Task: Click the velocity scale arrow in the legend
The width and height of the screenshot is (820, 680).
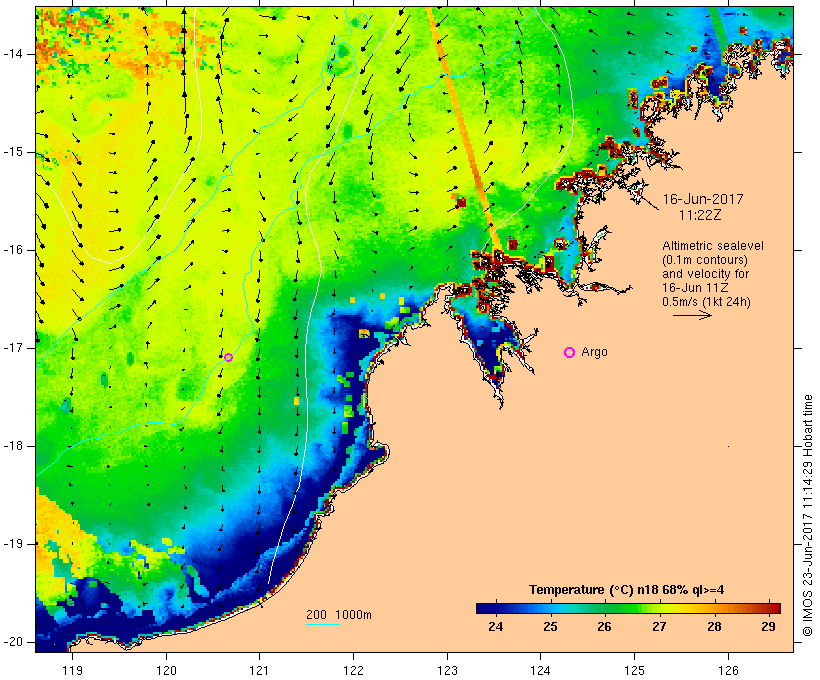Action: 692,315
